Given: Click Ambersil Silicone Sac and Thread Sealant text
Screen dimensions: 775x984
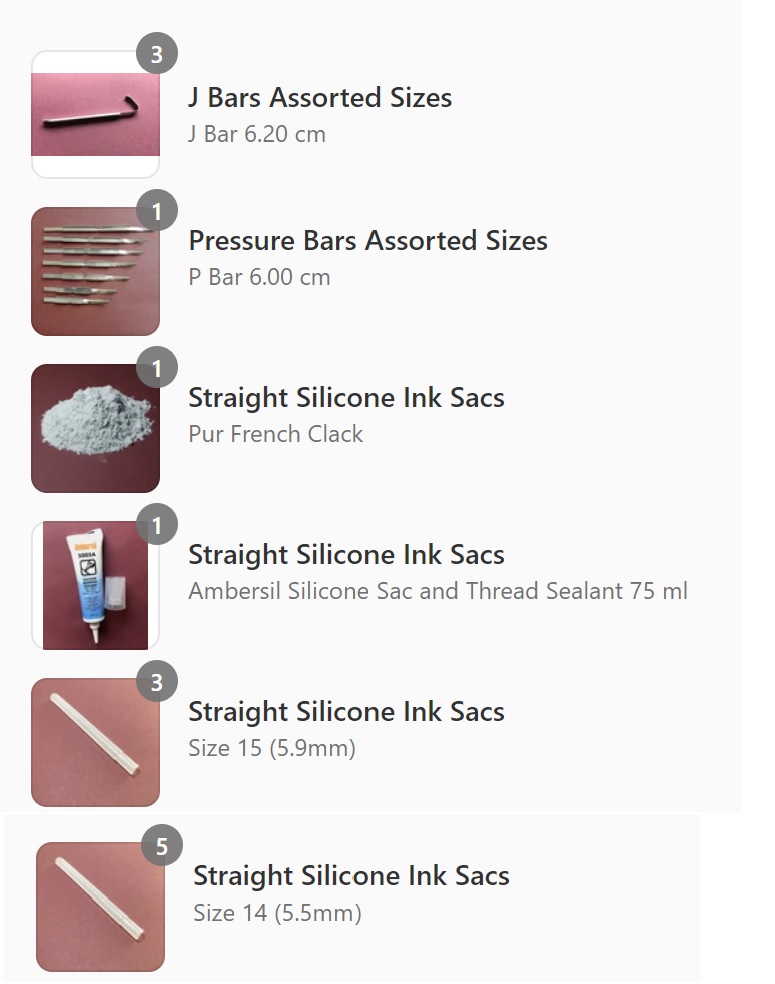Looking at the screenshot, I should tap(438, 591).
